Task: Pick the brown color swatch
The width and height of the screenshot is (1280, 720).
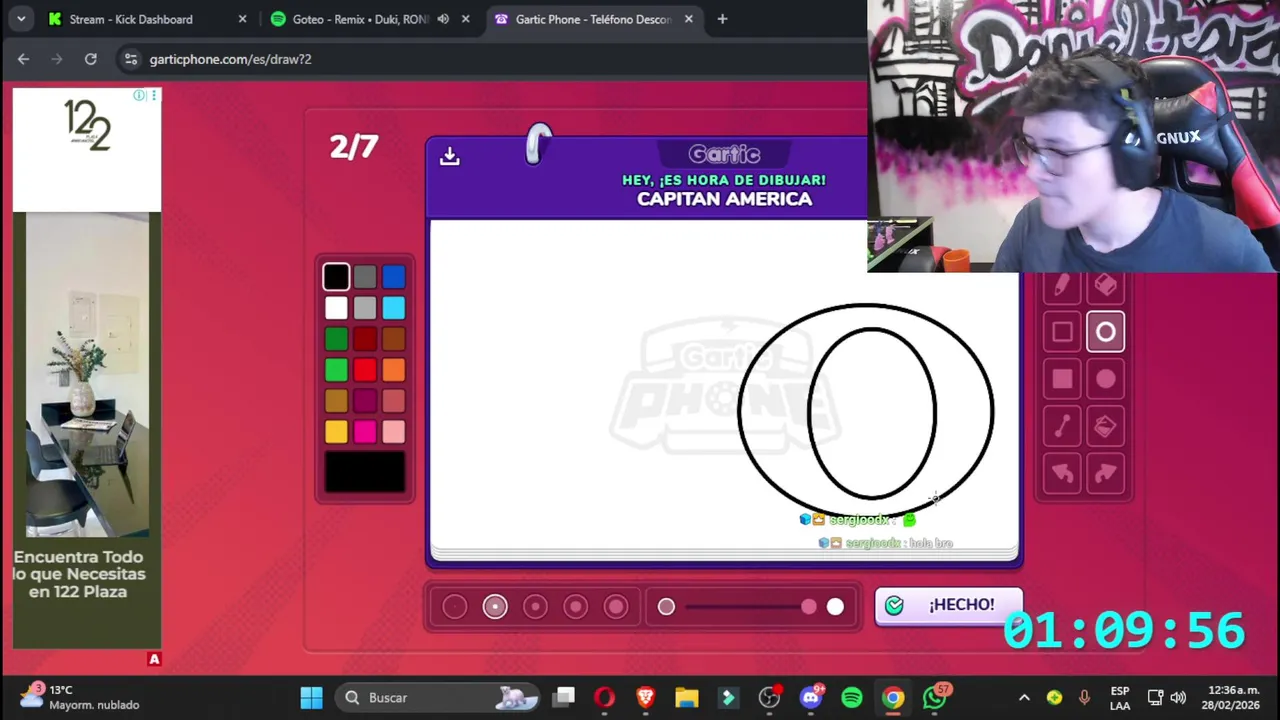Action: [394, 339]
